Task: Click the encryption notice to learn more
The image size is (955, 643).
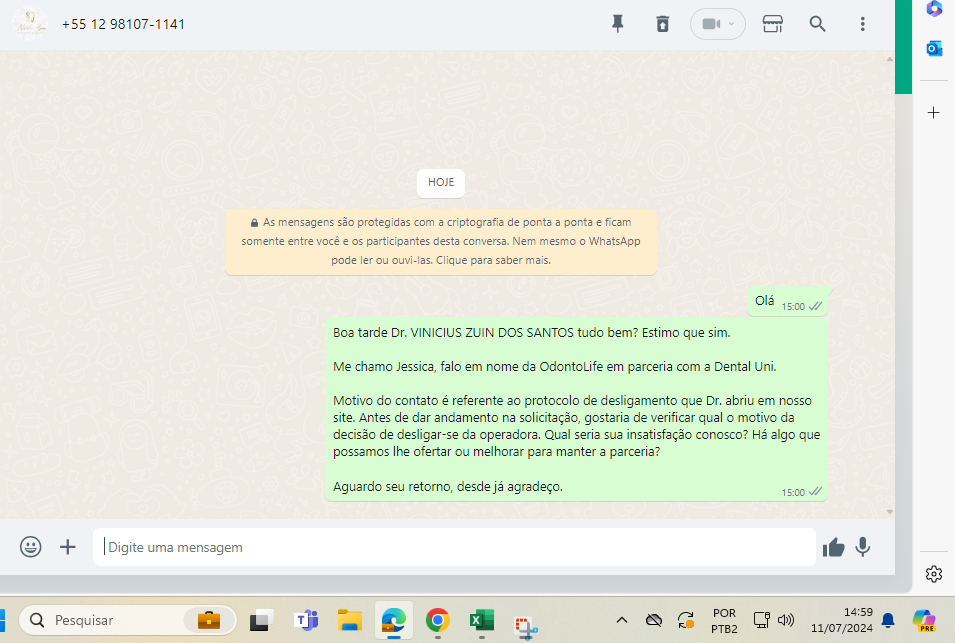Action: pos(441,241)
